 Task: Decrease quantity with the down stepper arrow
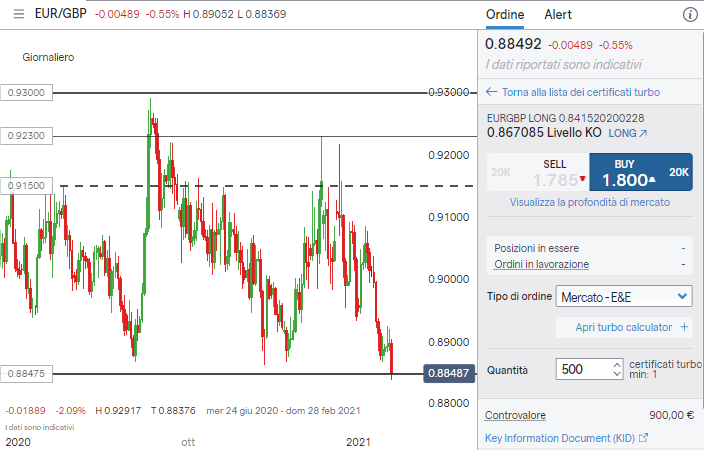(x=616, y=375)
